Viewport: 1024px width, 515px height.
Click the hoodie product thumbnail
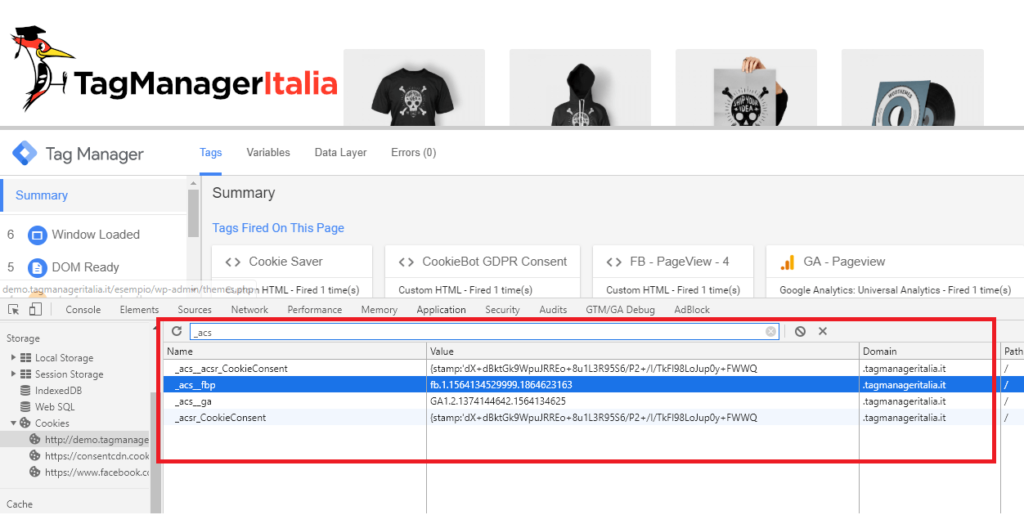(580, 87)
